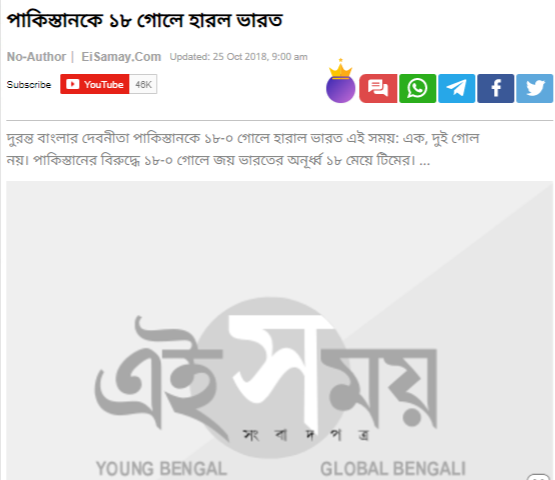Open the article summary paragraph
Image resolution: width=555 pixels, height=480 pixels.
pos(243,149)
